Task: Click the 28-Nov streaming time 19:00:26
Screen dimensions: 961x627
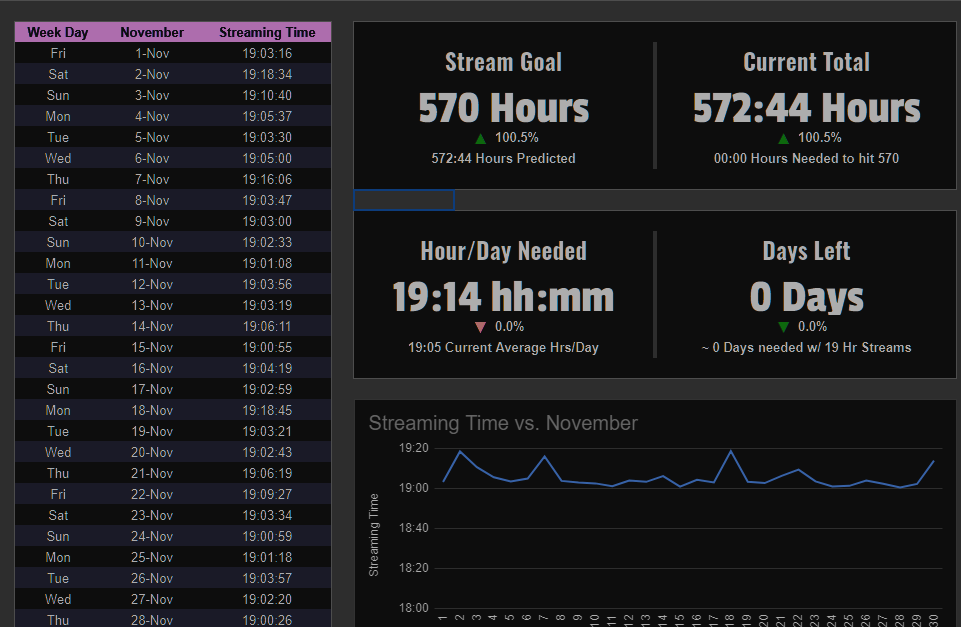Action: point(267,620)
